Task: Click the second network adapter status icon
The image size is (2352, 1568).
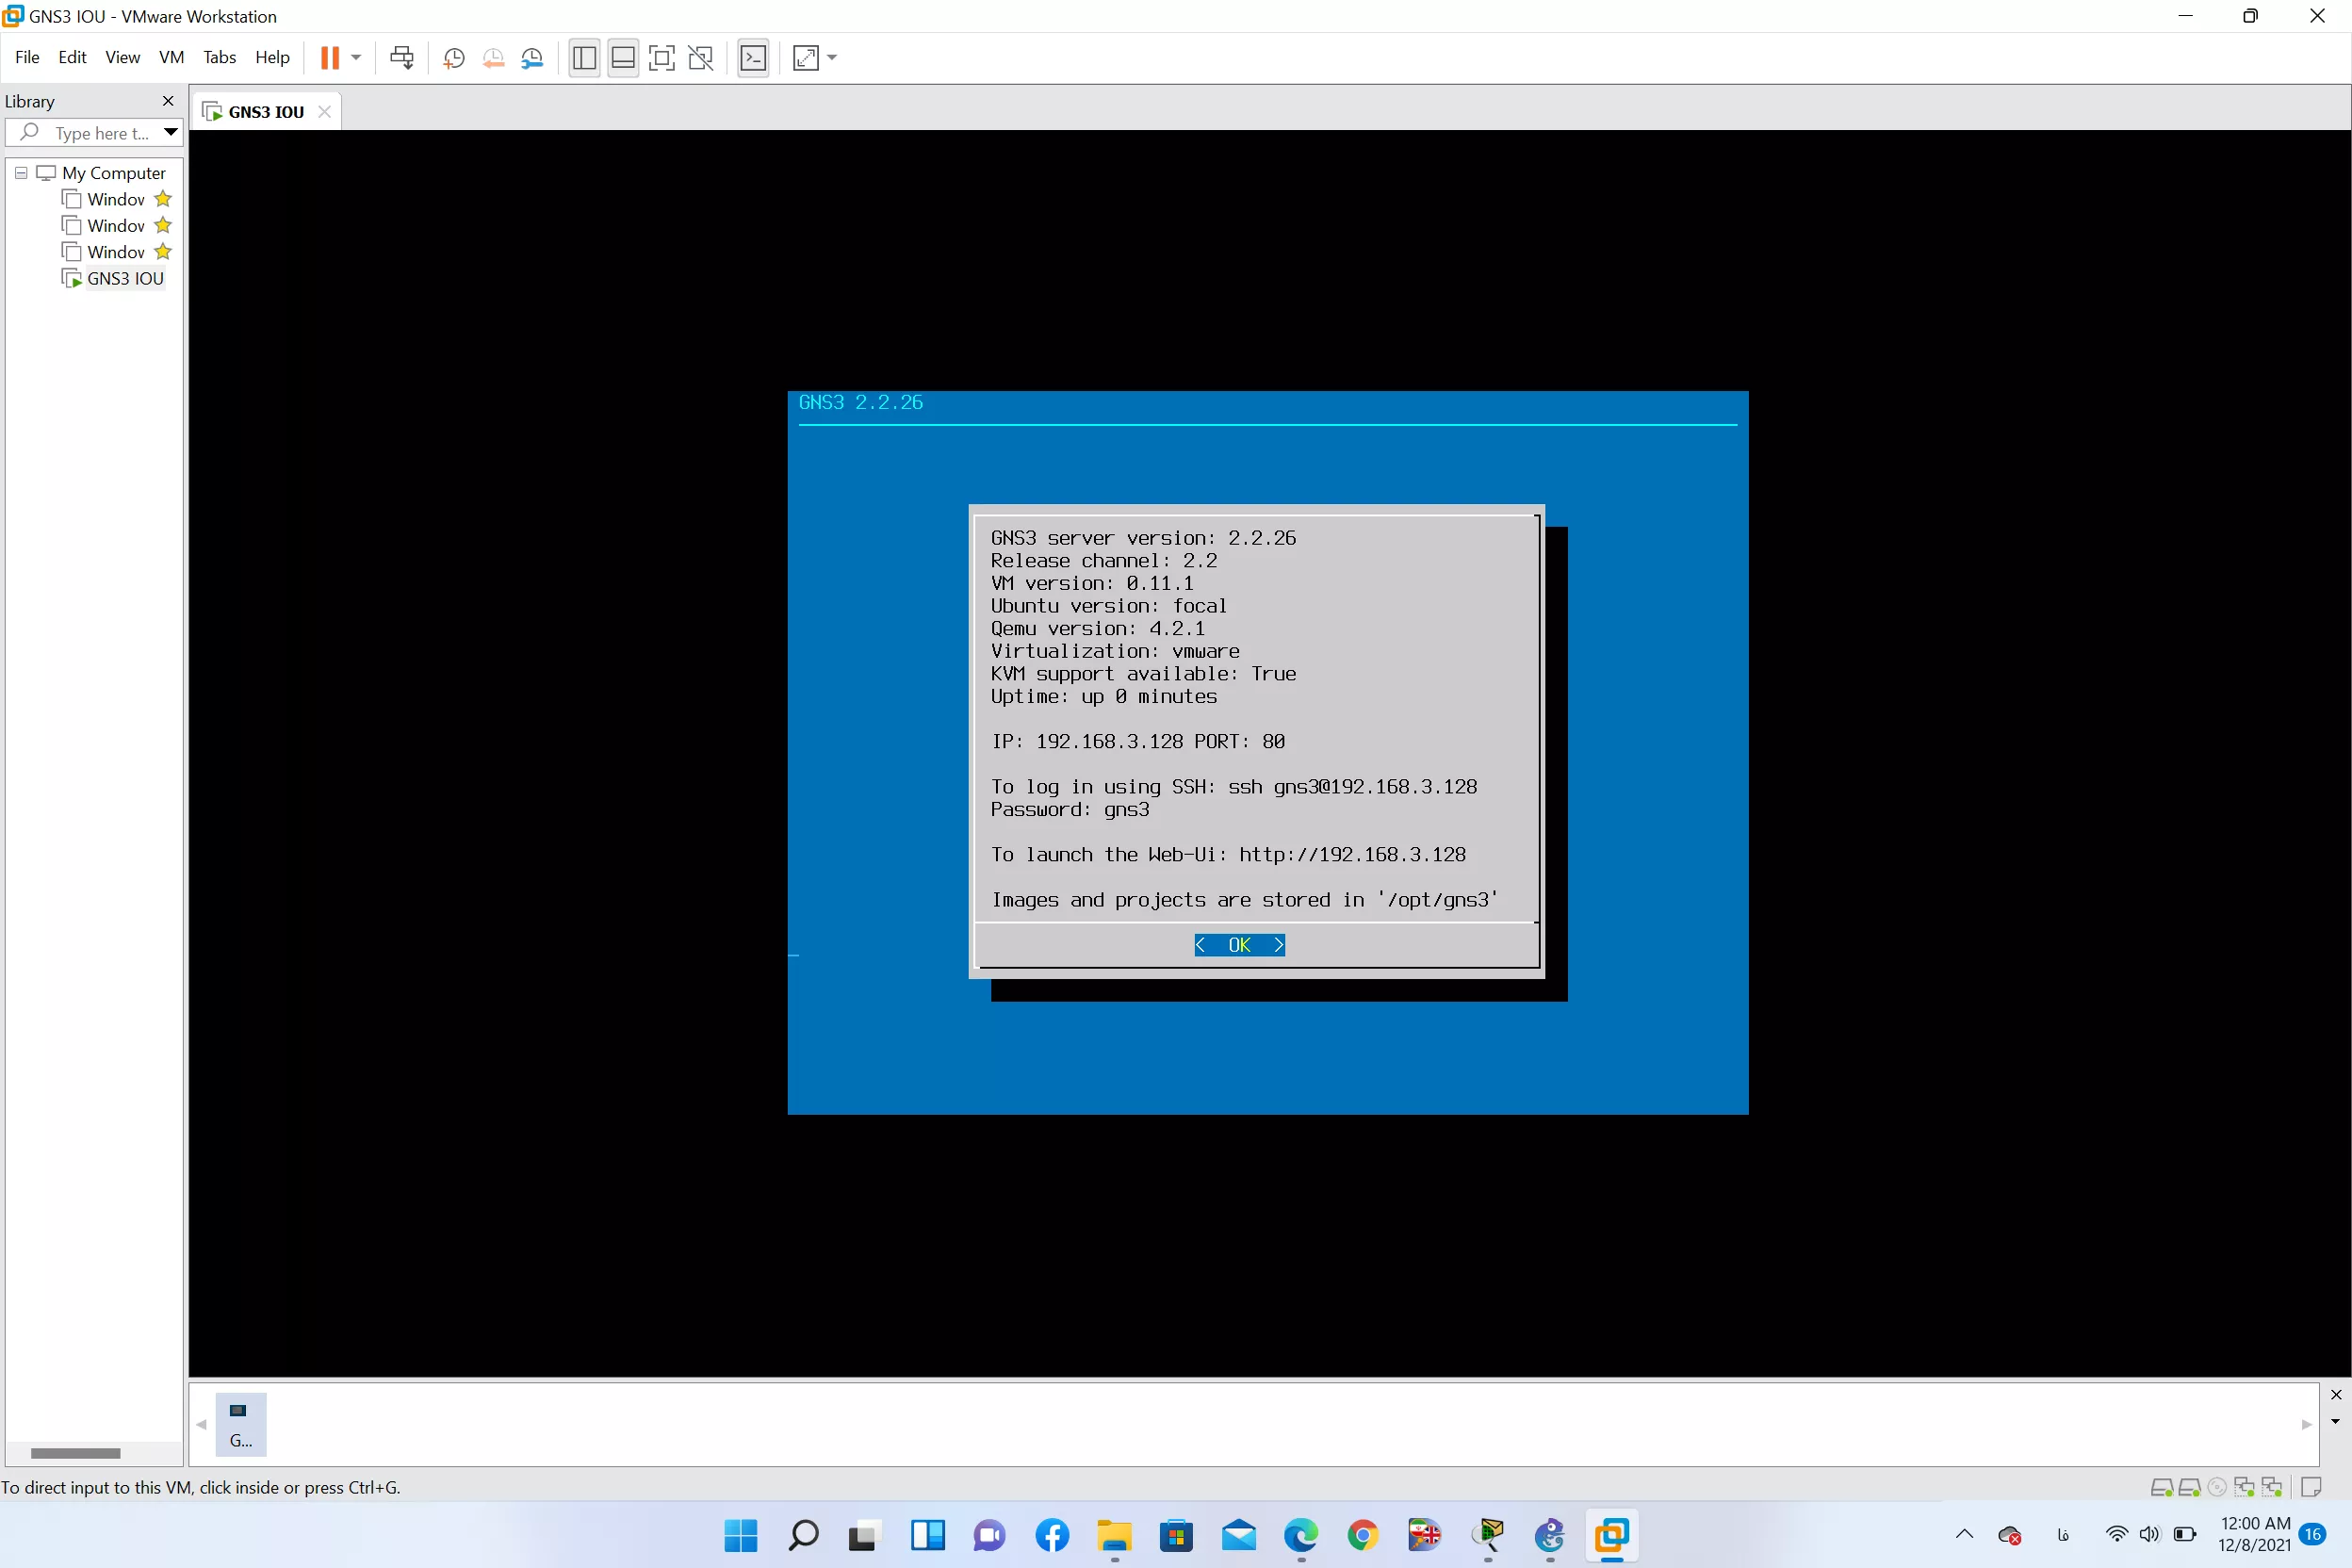Action: (2272, 1488)
